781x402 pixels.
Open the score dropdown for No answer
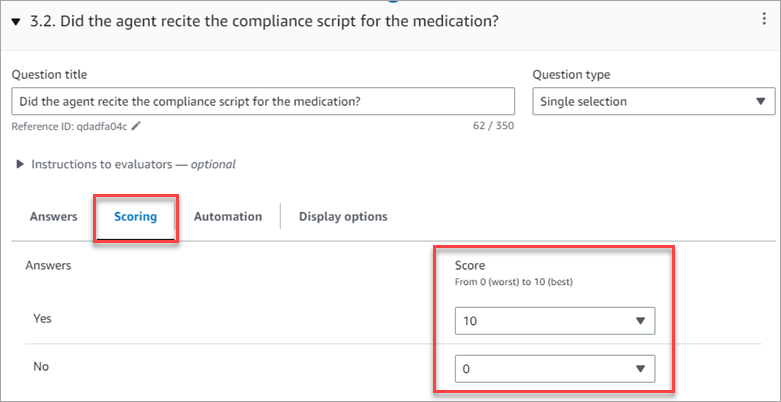point(554,369)
